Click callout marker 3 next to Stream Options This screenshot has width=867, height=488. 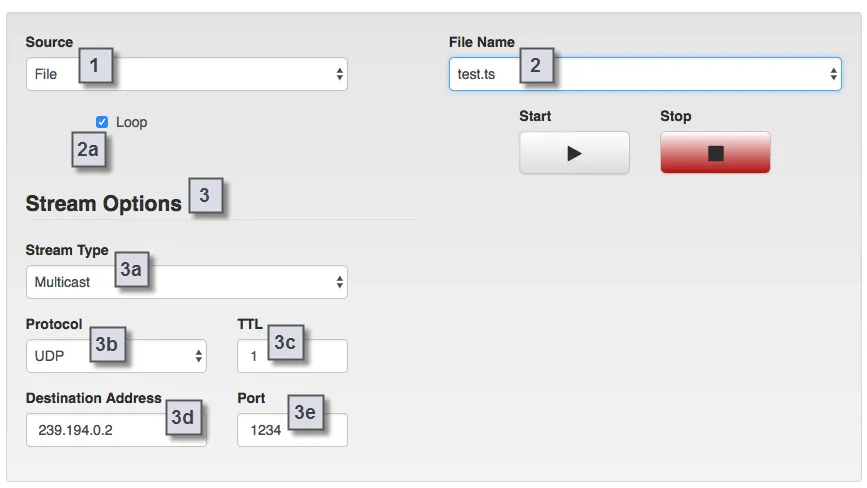tap(205, 195)
